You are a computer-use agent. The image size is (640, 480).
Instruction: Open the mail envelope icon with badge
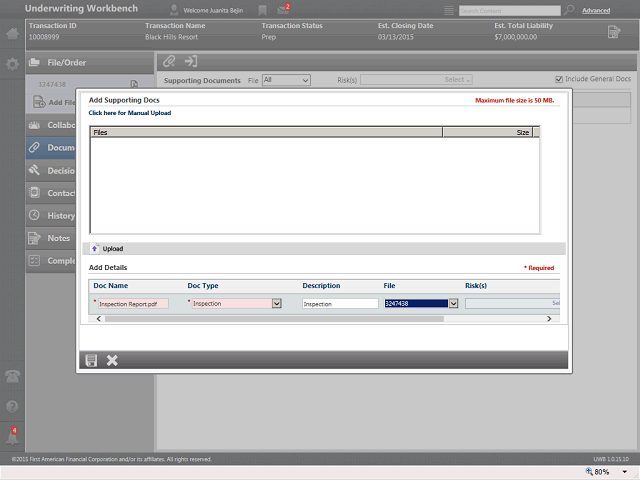(283, 9)
